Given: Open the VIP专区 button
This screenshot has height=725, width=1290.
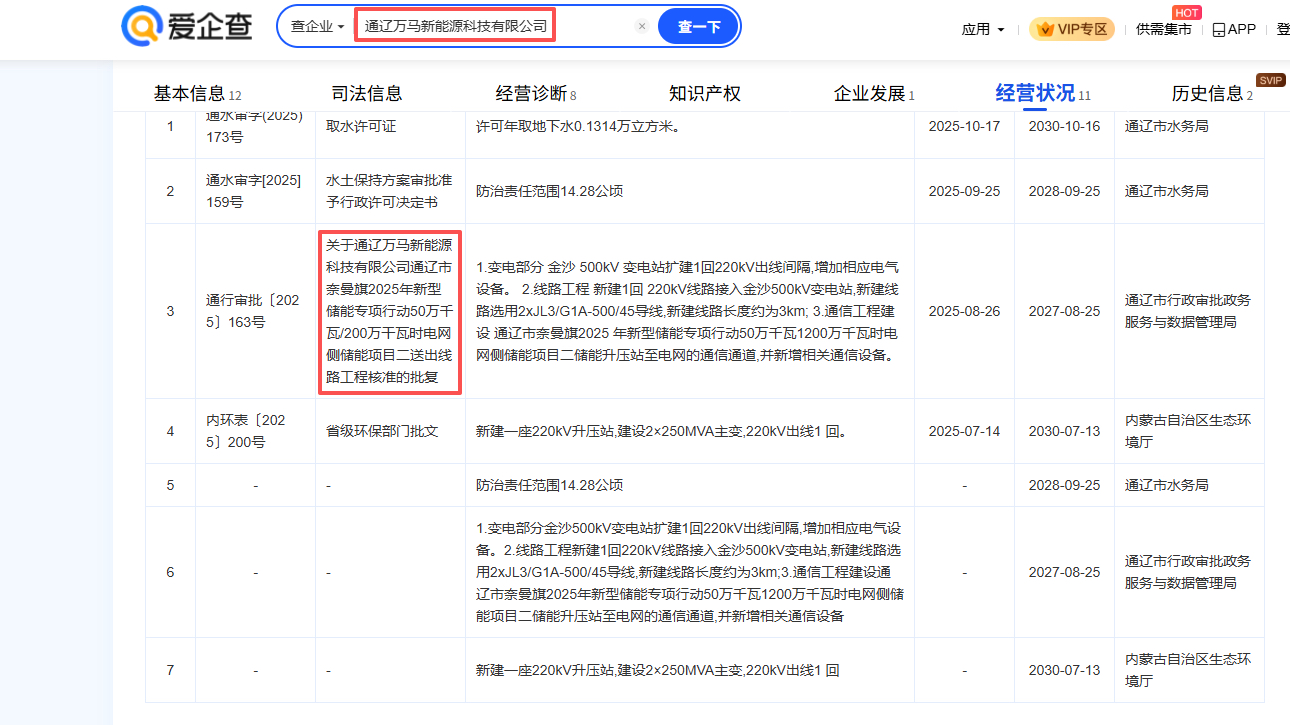Looking at the screenshot, I should [x=1072, y=29].
